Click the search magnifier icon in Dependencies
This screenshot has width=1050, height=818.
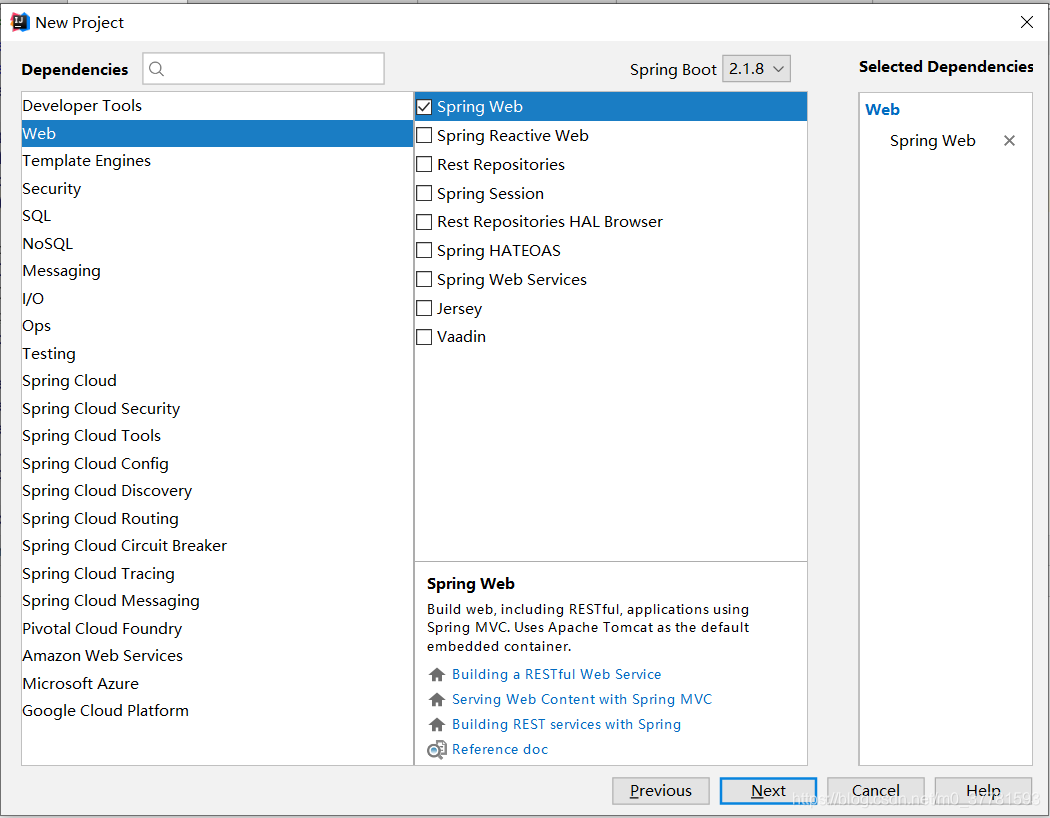pos(156,69)
